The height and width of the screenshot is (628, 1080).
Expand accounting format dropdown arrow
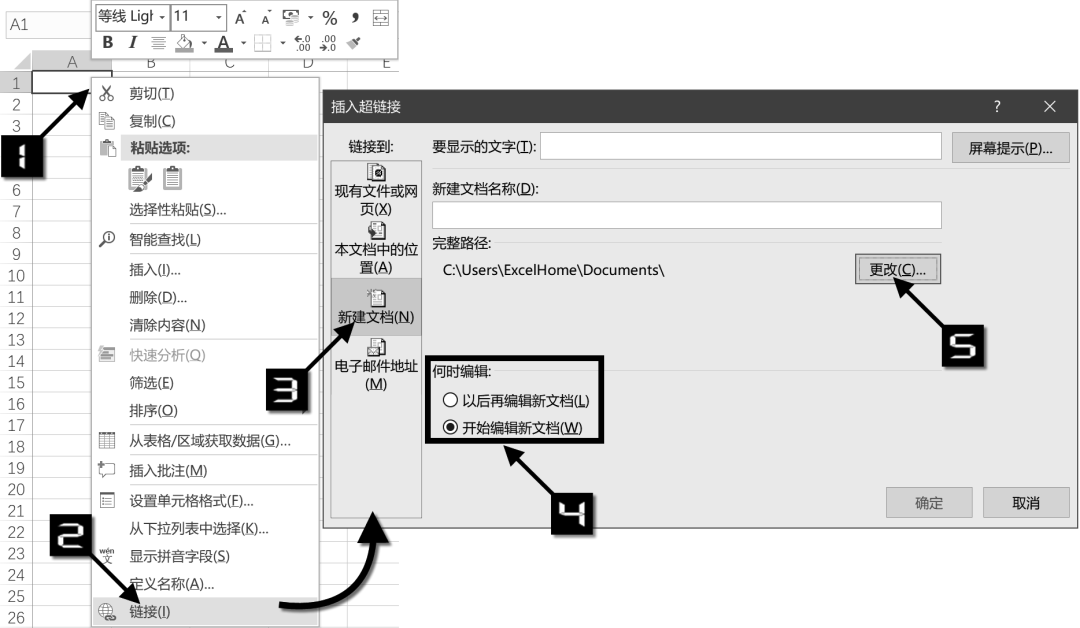311,17
